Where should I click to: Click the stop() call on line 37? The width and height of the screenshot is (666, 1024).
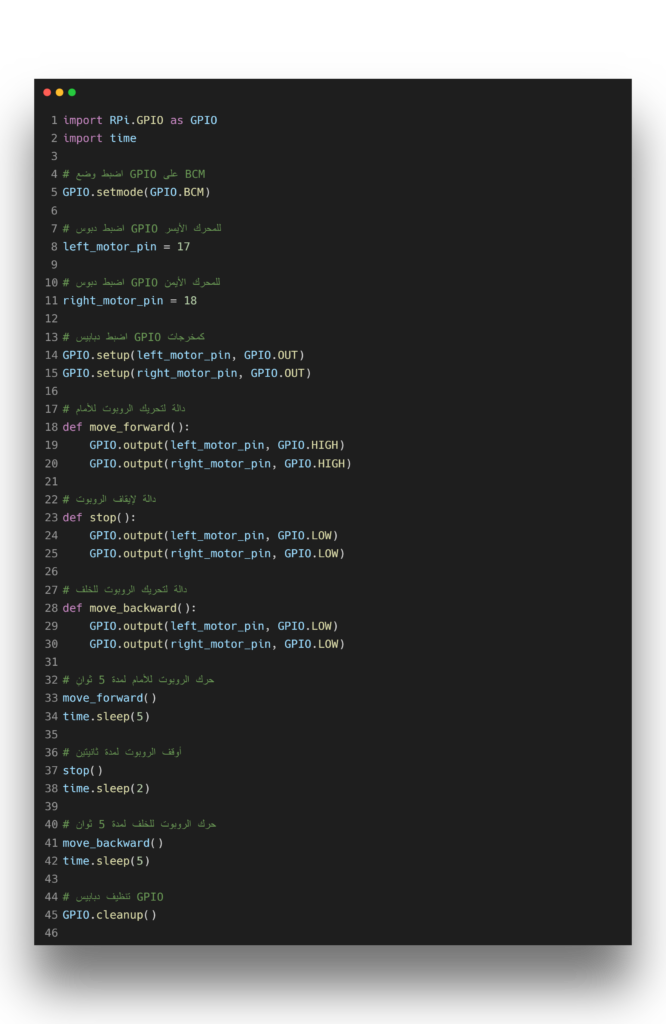click(x=82, y=770)
